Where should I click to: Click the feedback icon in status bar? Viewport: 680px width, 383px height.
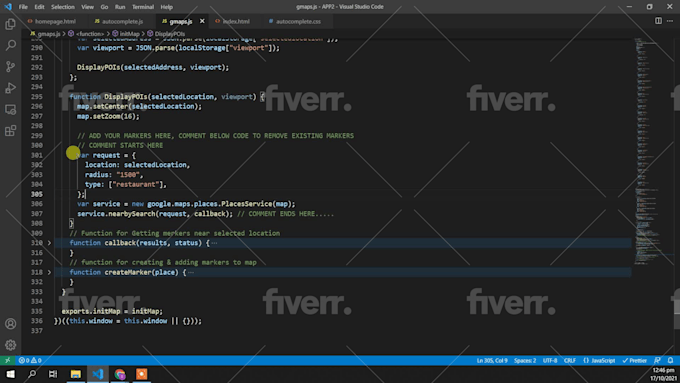coord(657,360)
